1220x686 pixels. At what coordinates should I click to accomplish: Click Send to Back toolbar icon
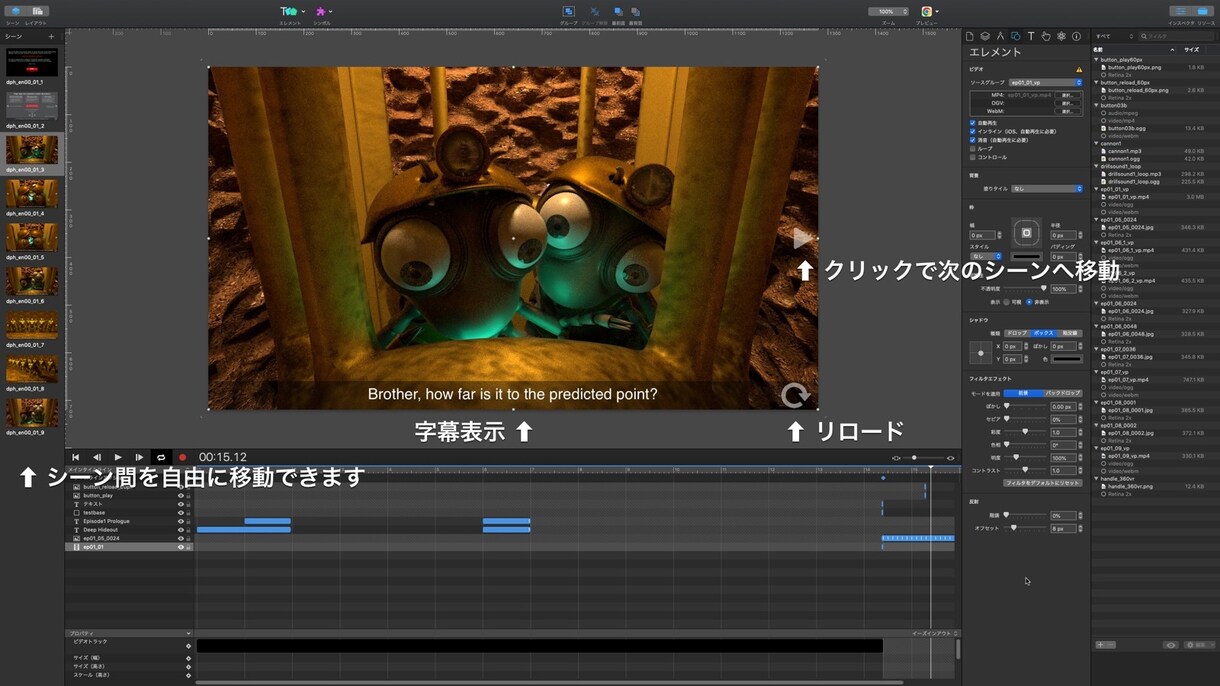click(x=635, y=12)
